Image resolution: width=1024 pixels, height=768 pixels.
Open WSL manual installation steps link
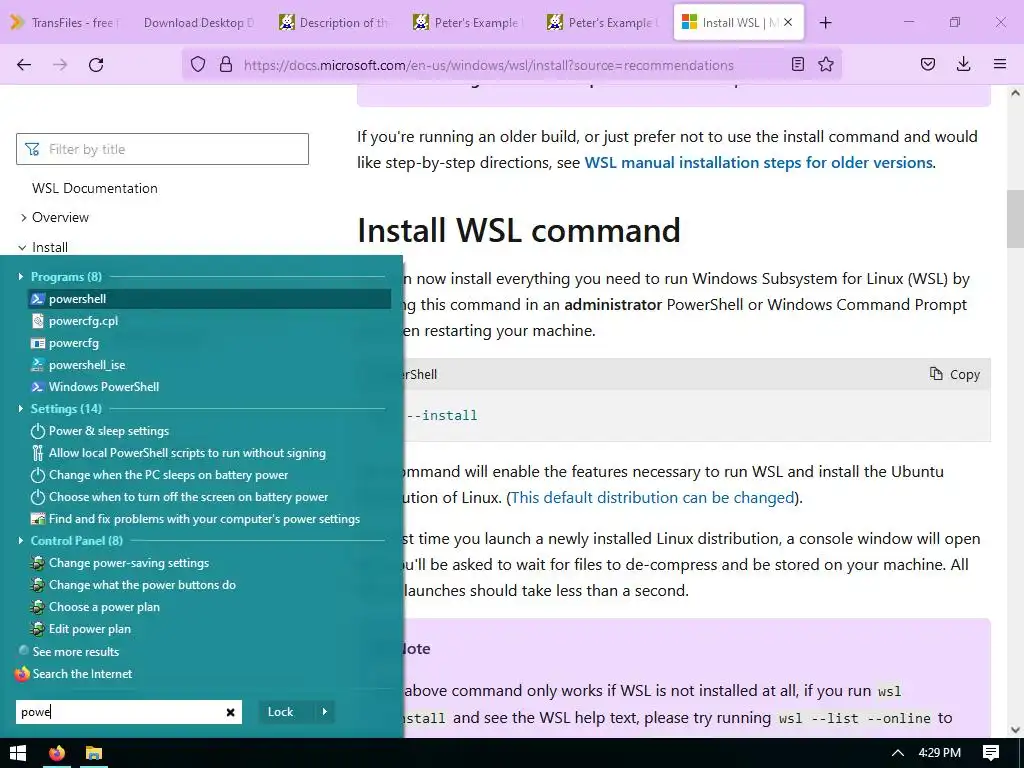[758, 163]
